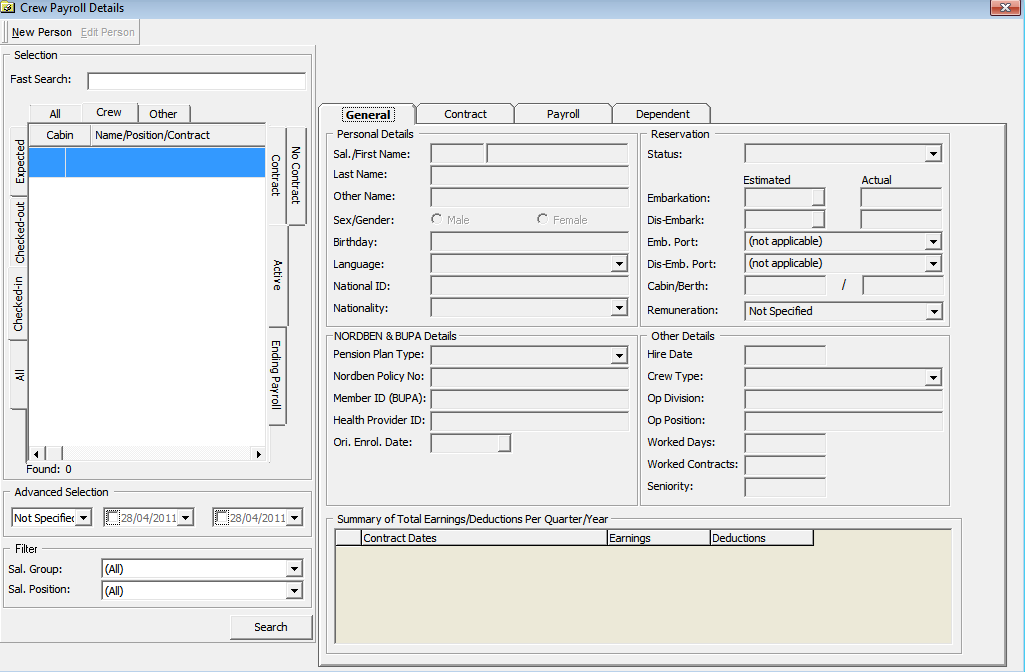Screen dimensions: 1025x672
Task: Expand the Sal. Group filter dropdown
Action: [x=294, y=569]
